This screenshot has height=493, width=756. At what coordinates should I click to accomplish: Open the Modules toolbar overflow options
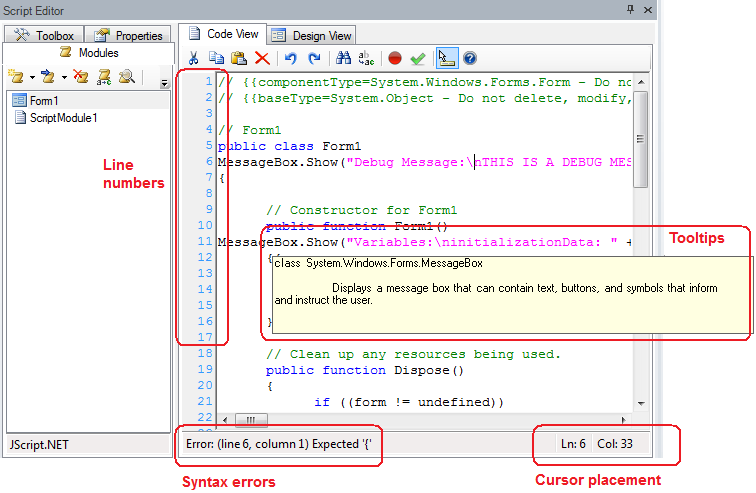click(164, 83)
